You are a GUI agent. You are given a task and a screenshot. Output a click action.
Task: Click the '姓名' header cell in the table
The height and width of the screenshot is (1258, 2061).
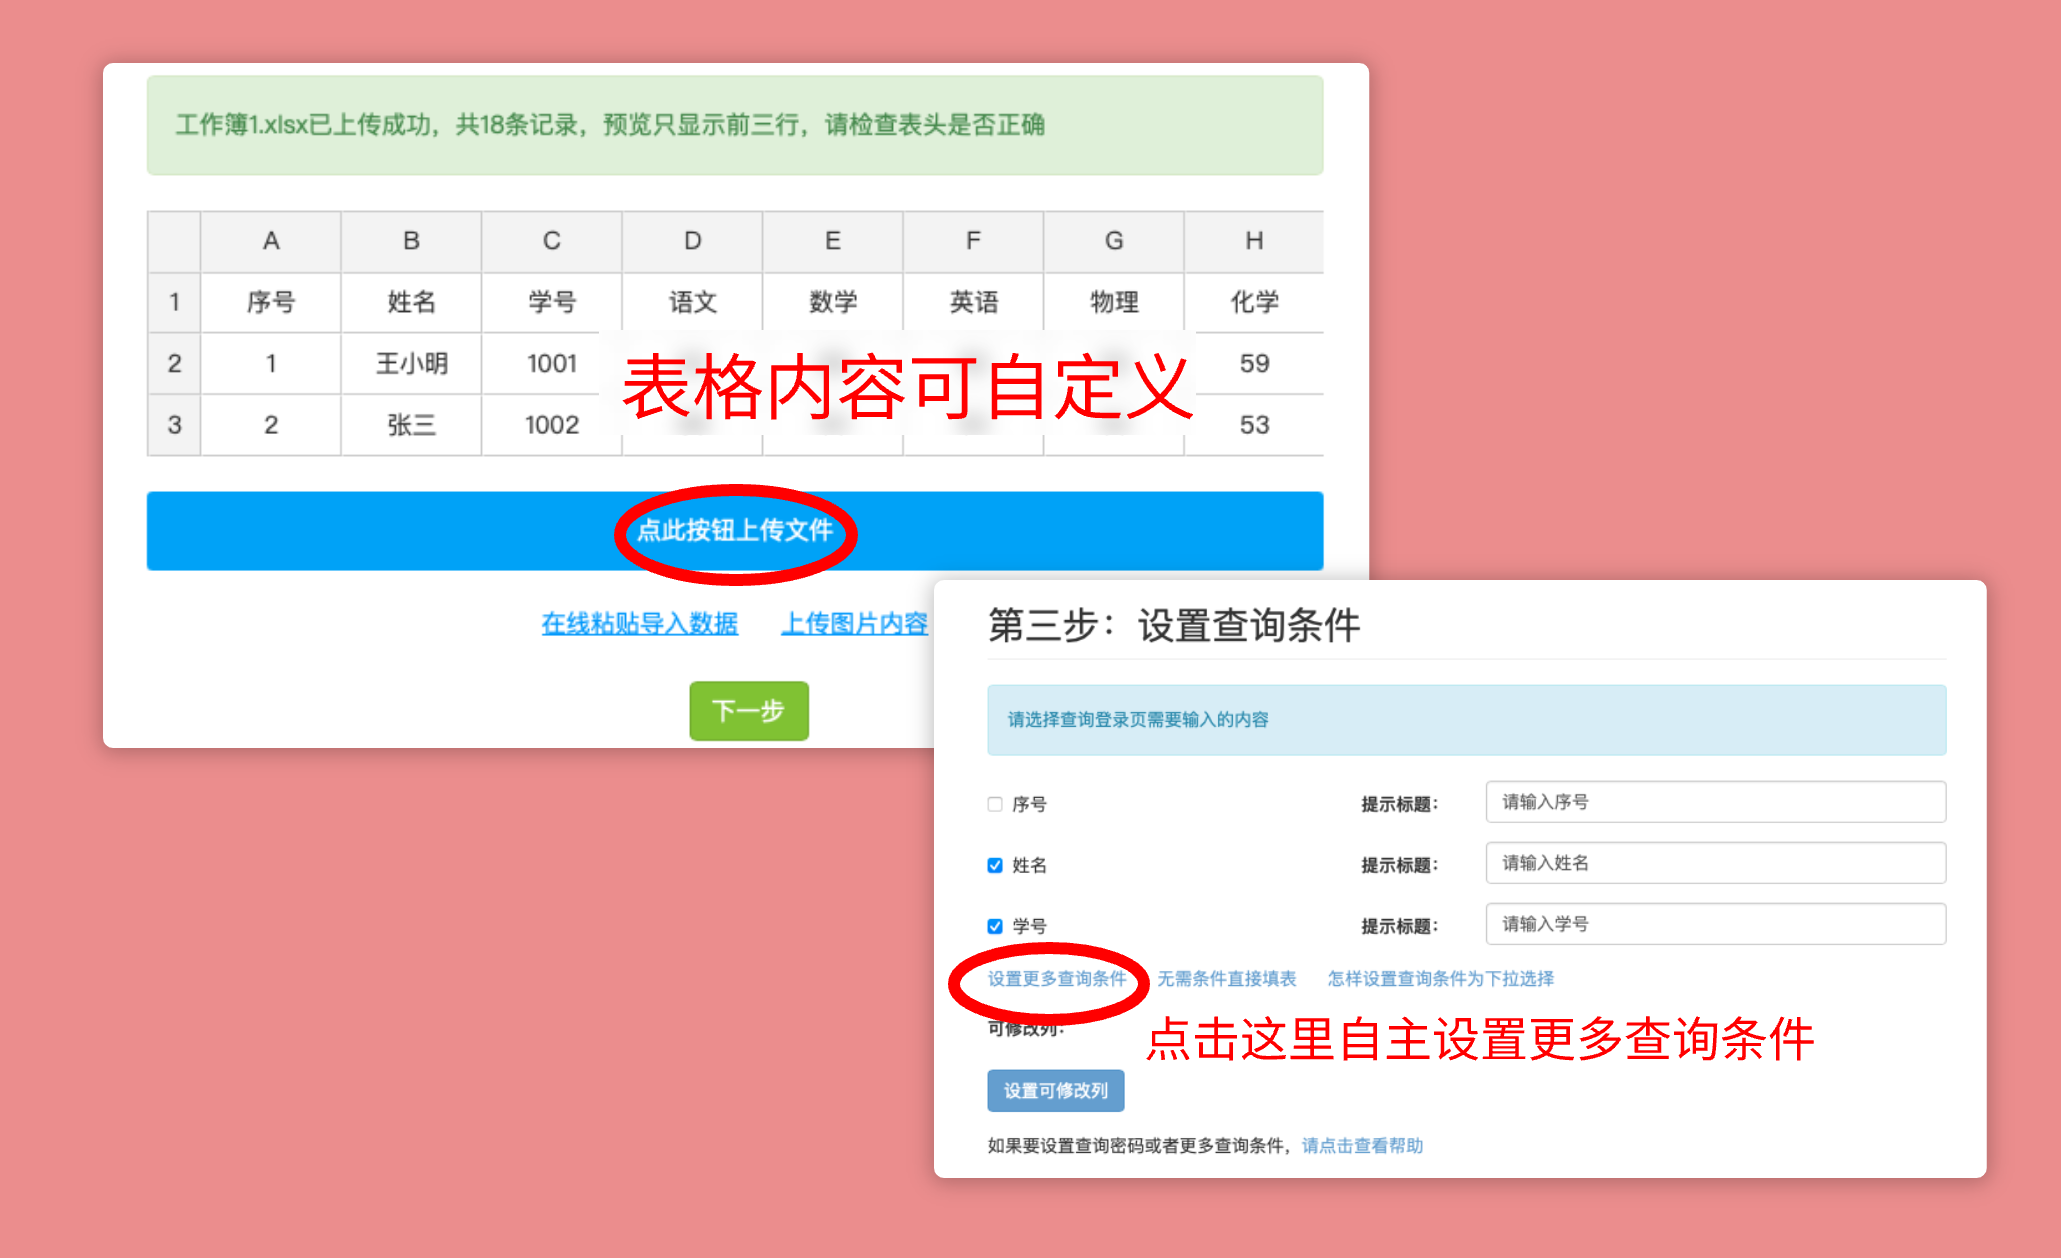point(411,302)
